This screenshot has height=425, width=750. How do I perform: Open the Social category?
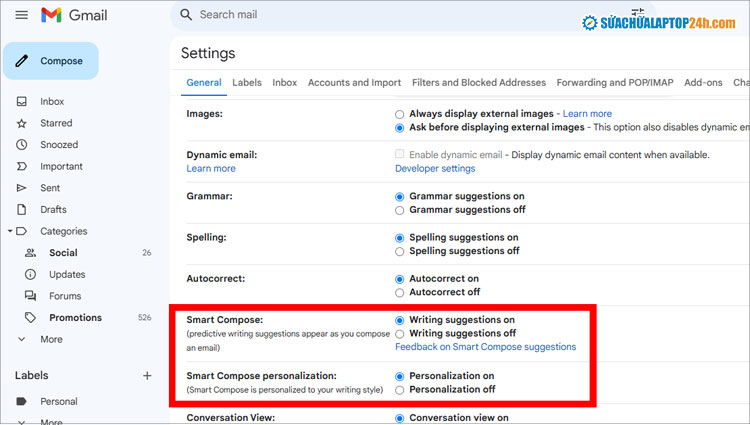click(x=63, y=253)
